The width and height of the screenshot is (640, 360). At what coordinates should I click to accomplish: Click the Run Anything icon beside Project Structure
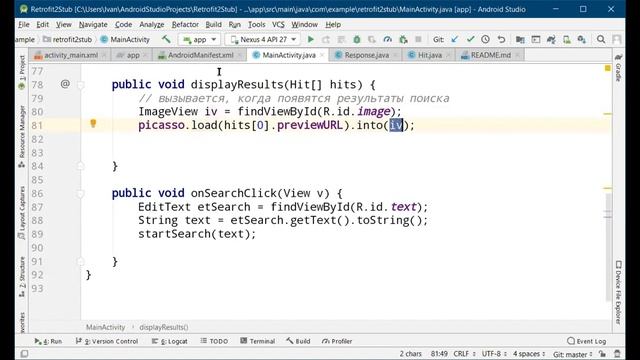pyautogui.click(x=536, y=40)
